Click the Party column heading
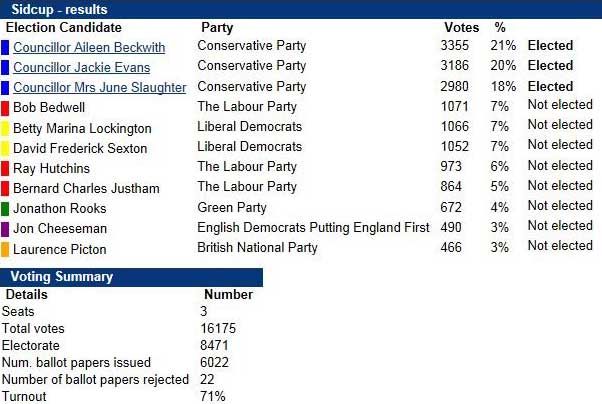Screen dimensions: 602x404 (x=217, y=28)
